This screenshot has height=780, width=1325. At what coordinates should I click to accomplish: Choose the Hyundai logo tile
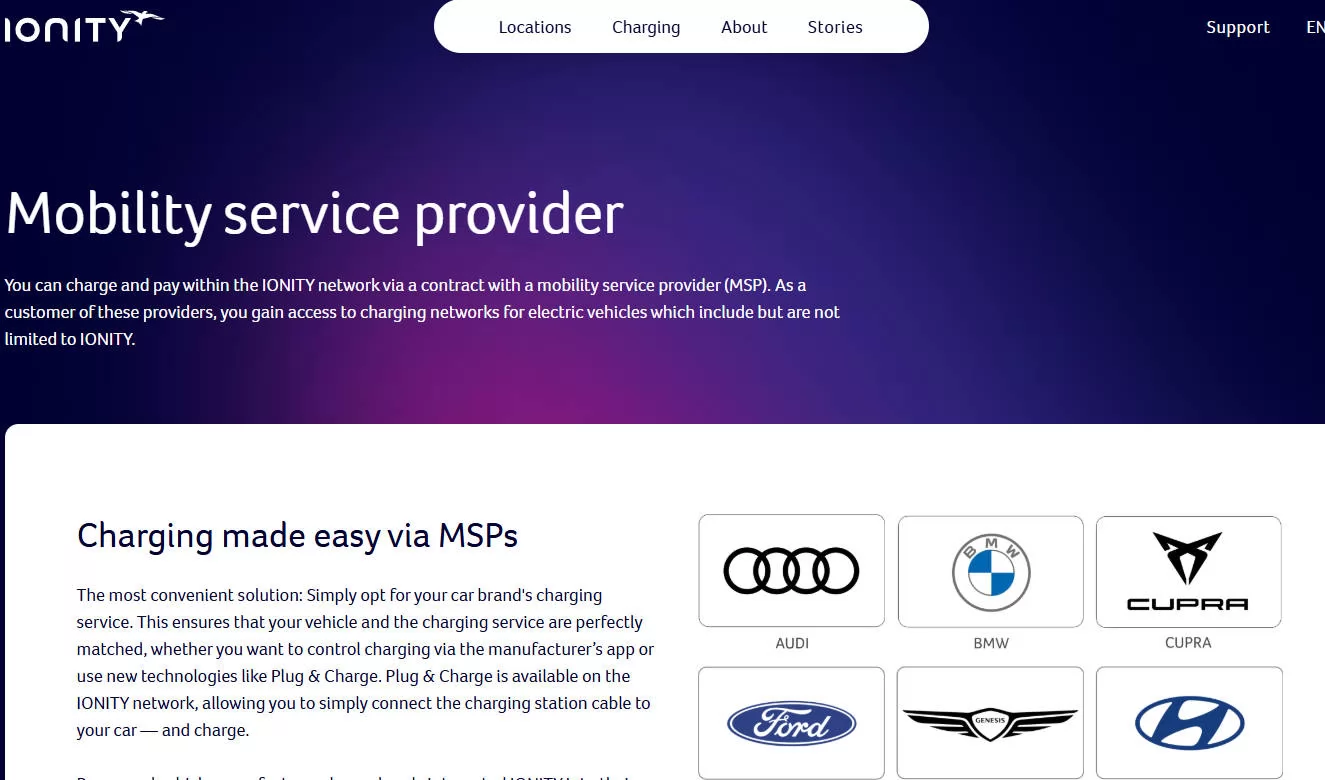(x=1189, y=723)
